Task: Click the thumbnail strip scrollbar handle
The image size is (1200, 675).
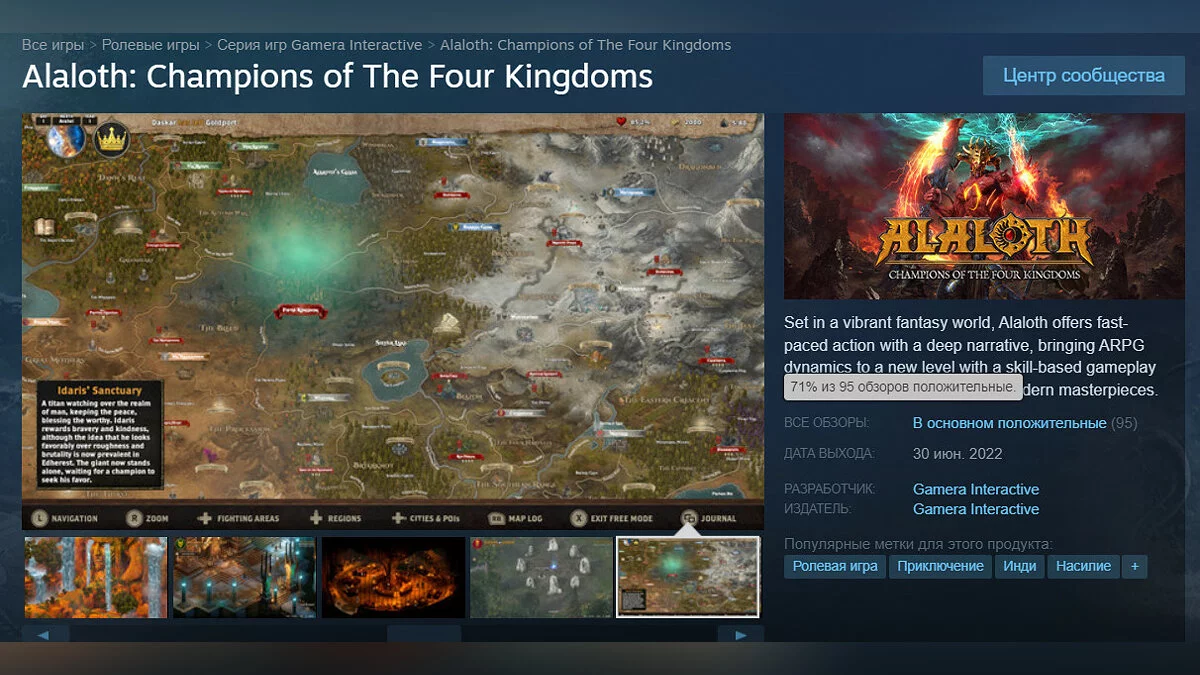Action: coord(424,634)
